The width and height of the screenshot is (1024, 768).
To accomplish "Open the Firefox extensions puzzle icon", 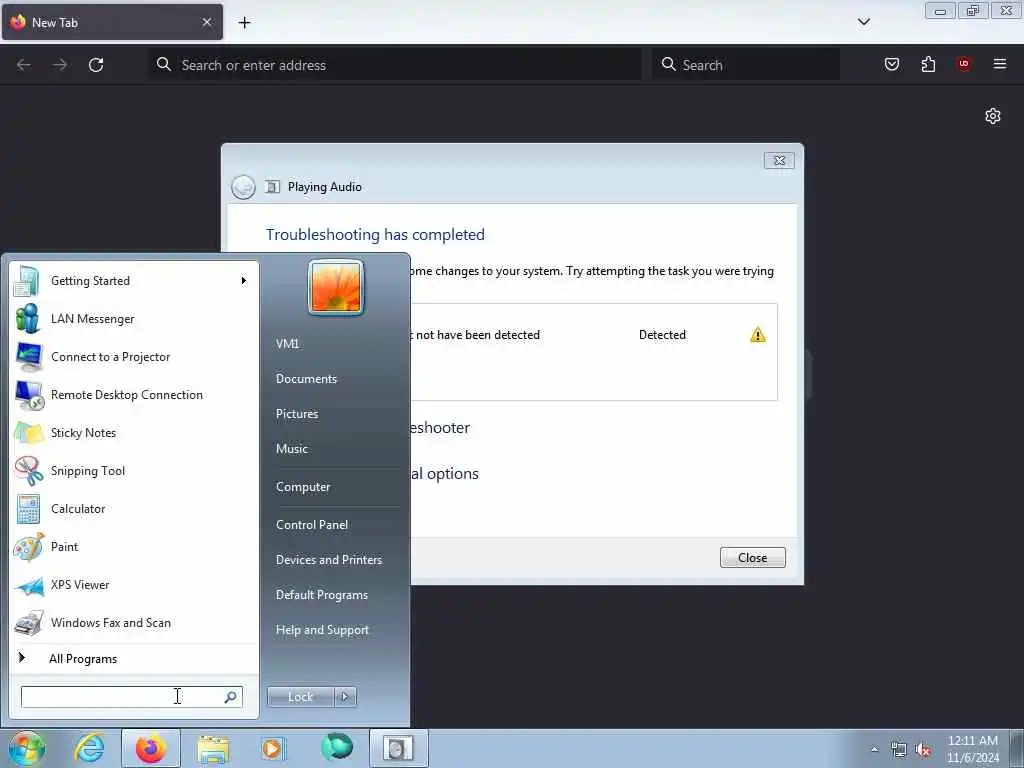I will tap(928, 64).
